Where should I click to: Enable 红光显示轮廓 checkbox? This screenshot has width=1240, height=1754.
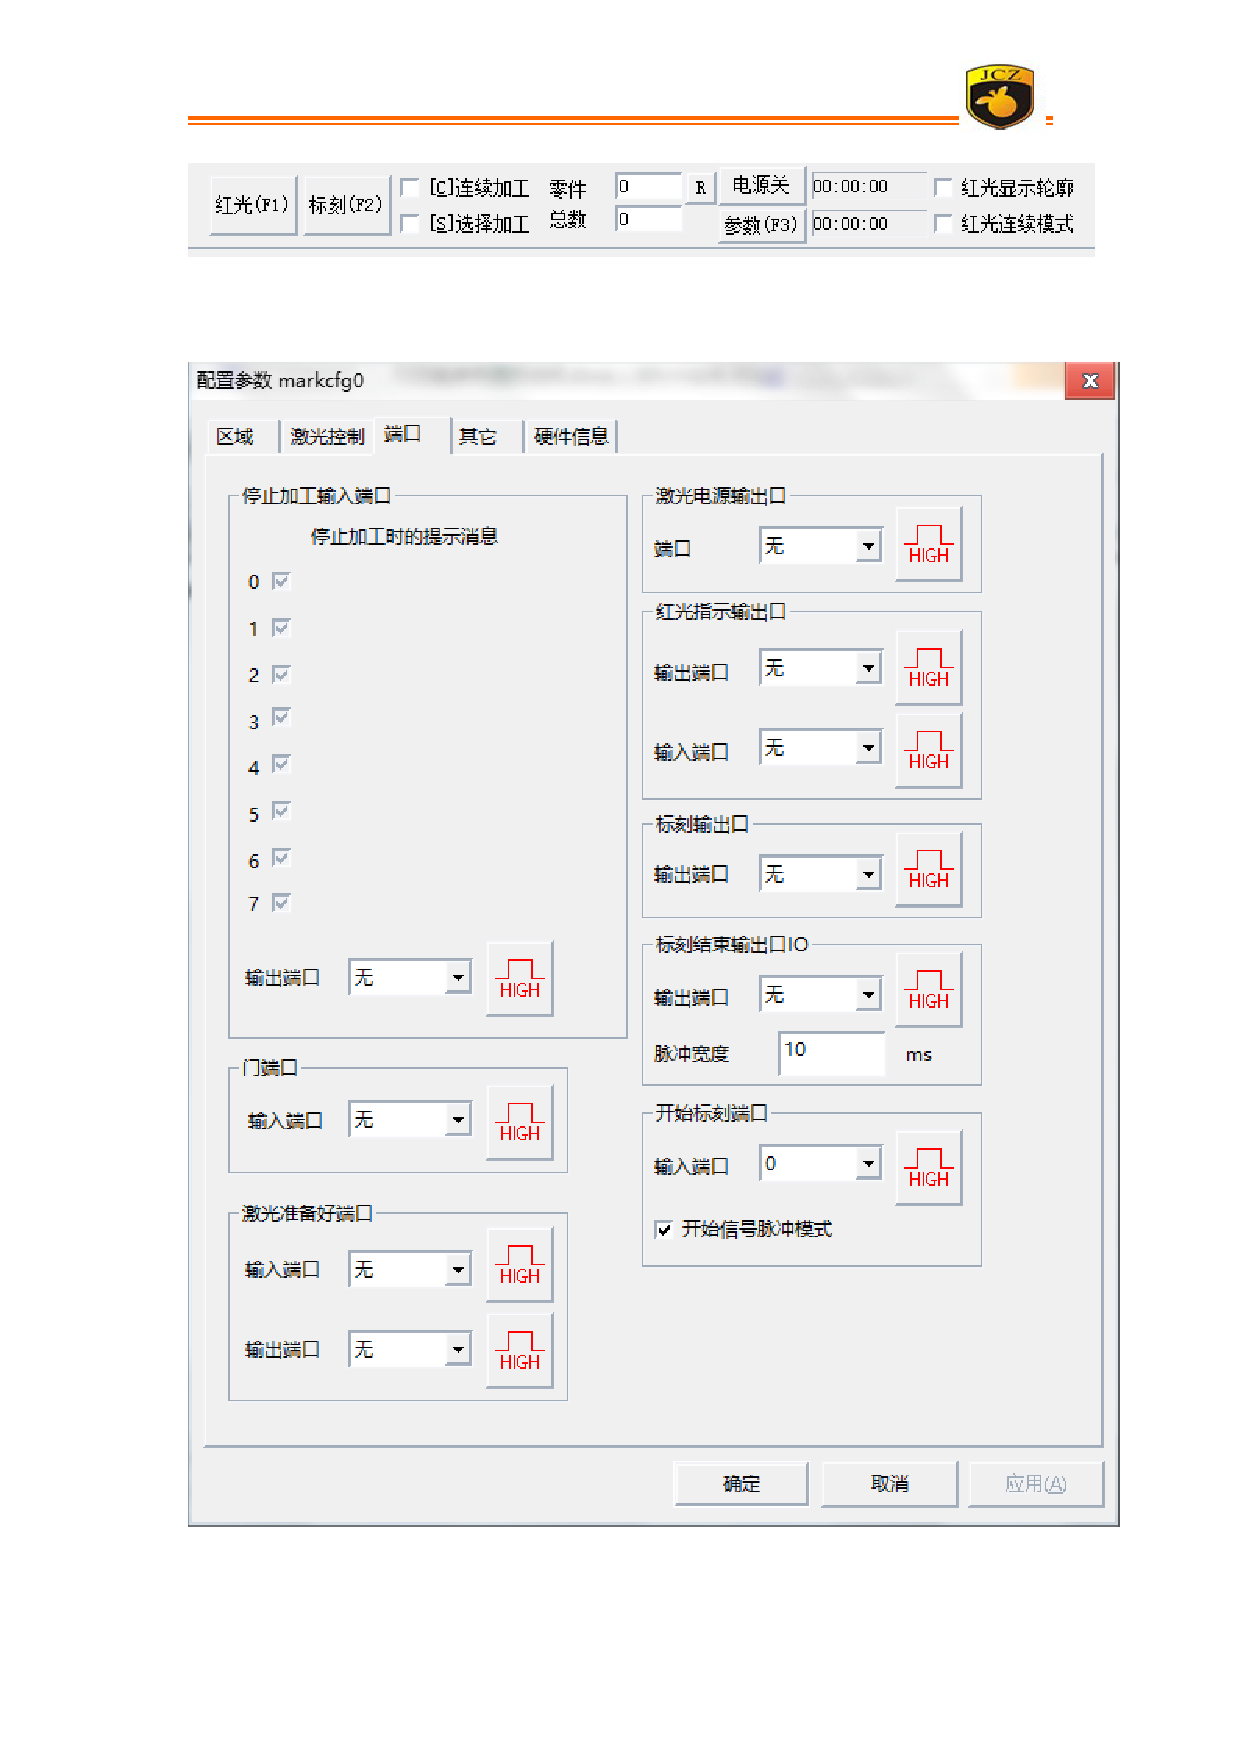[943, 188]
